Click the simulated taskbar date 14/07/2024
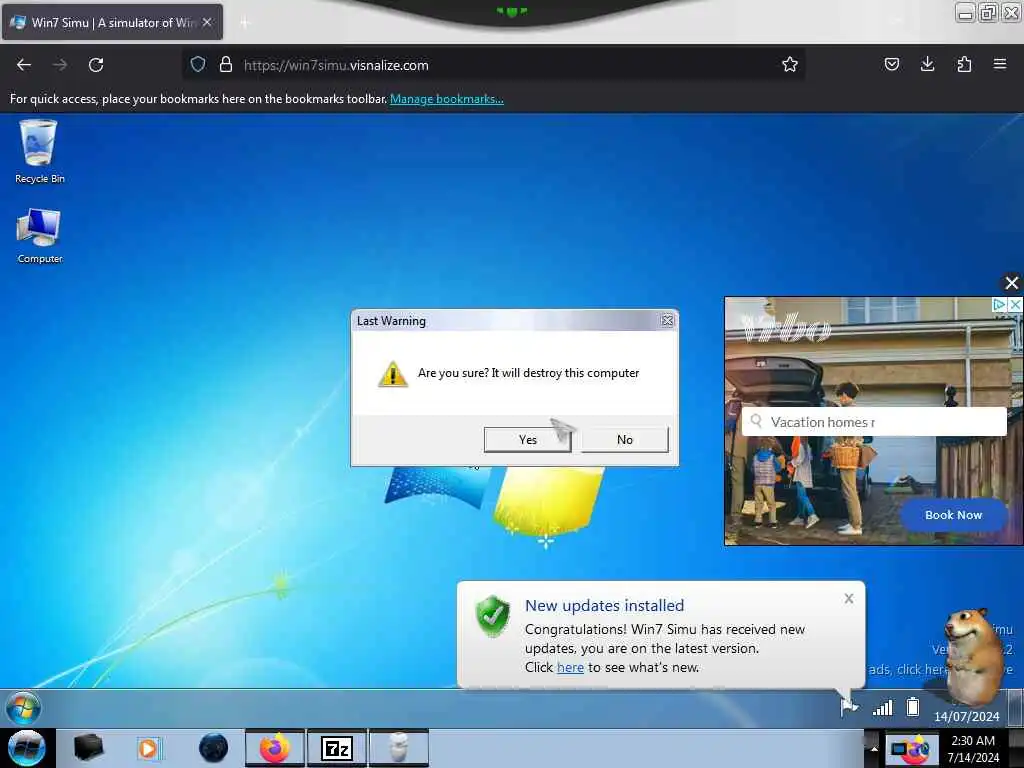1024x768 pixels. click(x=967, y=716)
